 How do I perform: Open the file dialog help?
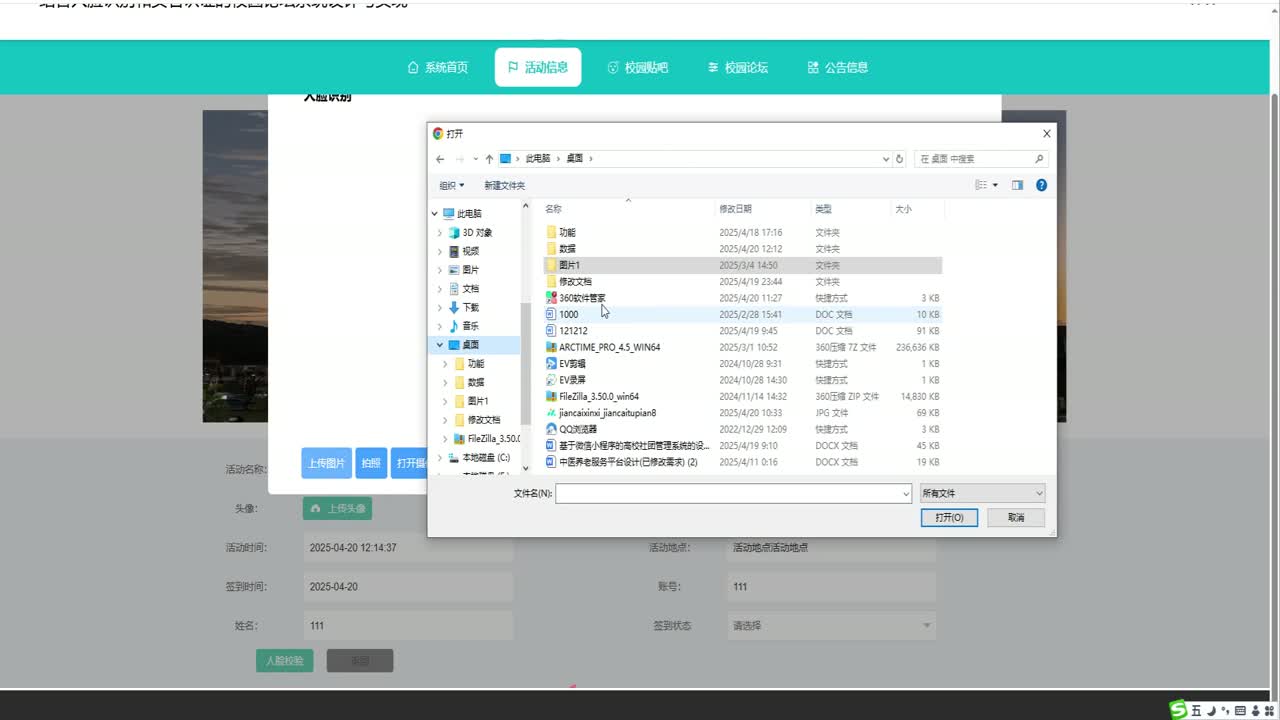(x=1041, y=185)
